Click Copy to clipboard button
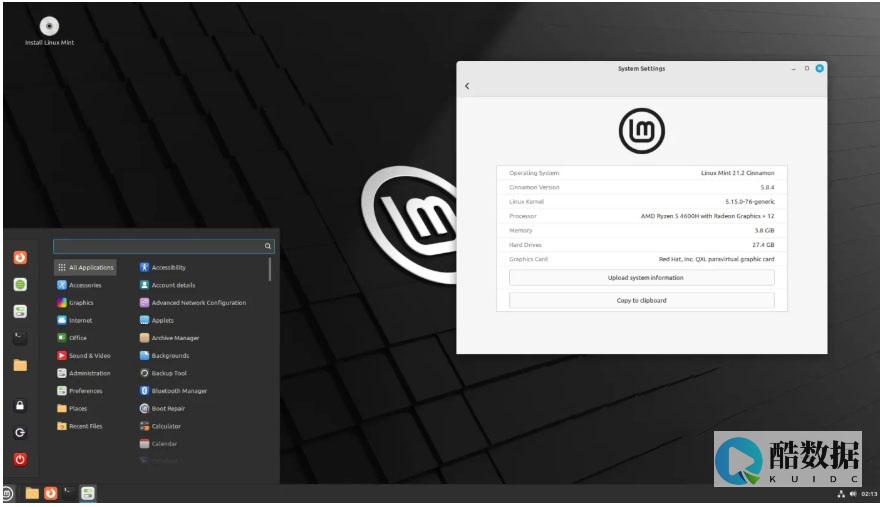Viewport: 882px width, 507px height. [641, 300]
